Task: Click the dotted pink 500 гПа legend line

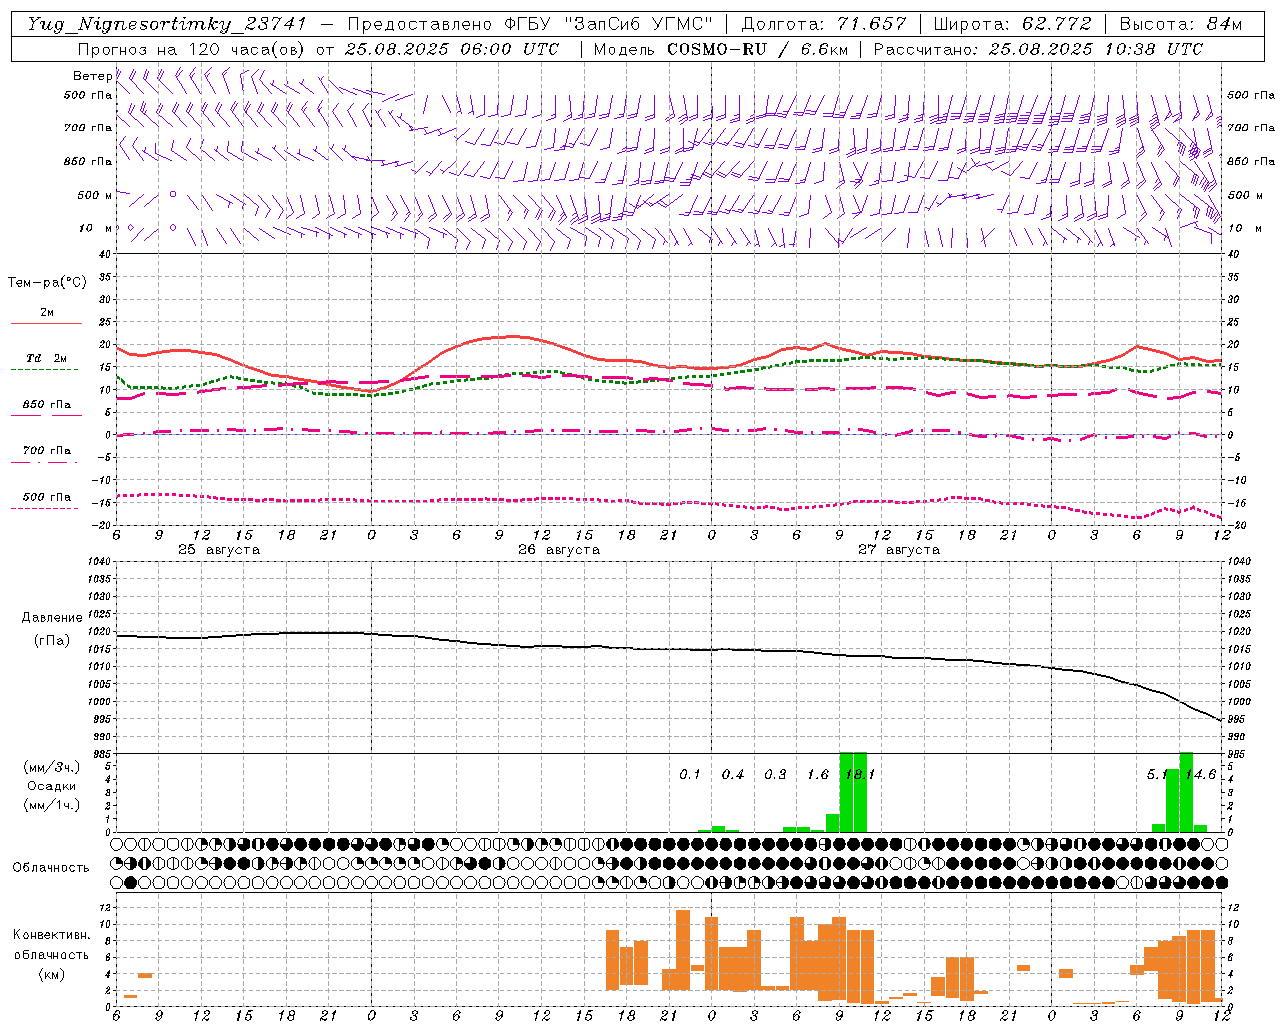Action: click(44, 508)
